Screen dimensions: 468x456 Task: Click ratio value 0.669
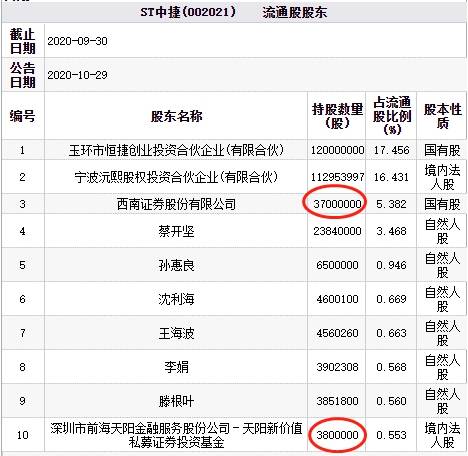tap(391, 299)
